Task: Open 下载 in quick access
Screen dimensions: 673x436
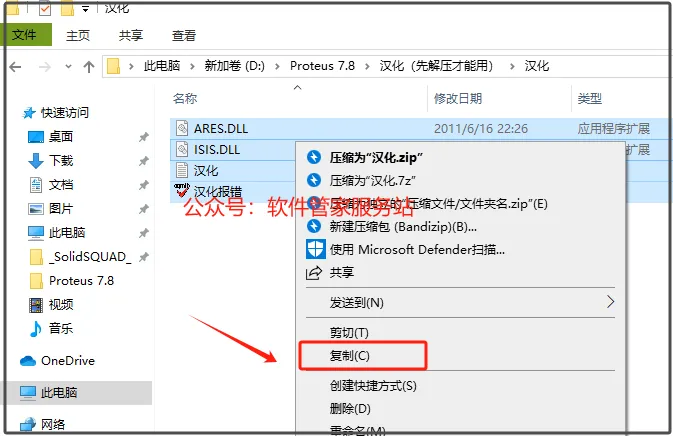Action: (x=61, y=160)
